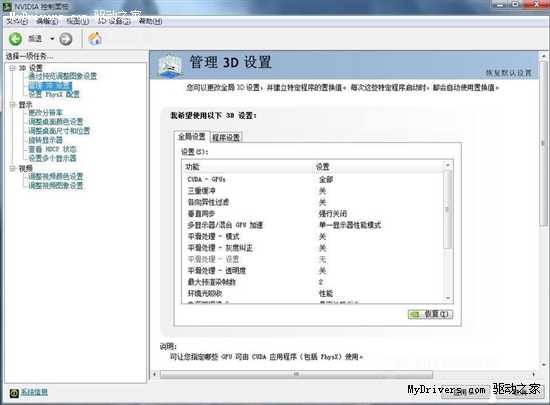Viewport: 550px width, 405px height.
Task: Go to the Home page icon
Action: point(95,39)
